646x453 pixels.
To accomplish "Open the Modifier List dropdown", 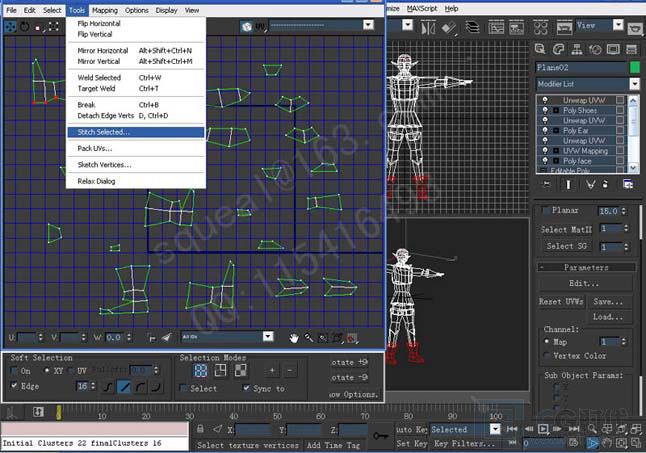I will 634,84.
